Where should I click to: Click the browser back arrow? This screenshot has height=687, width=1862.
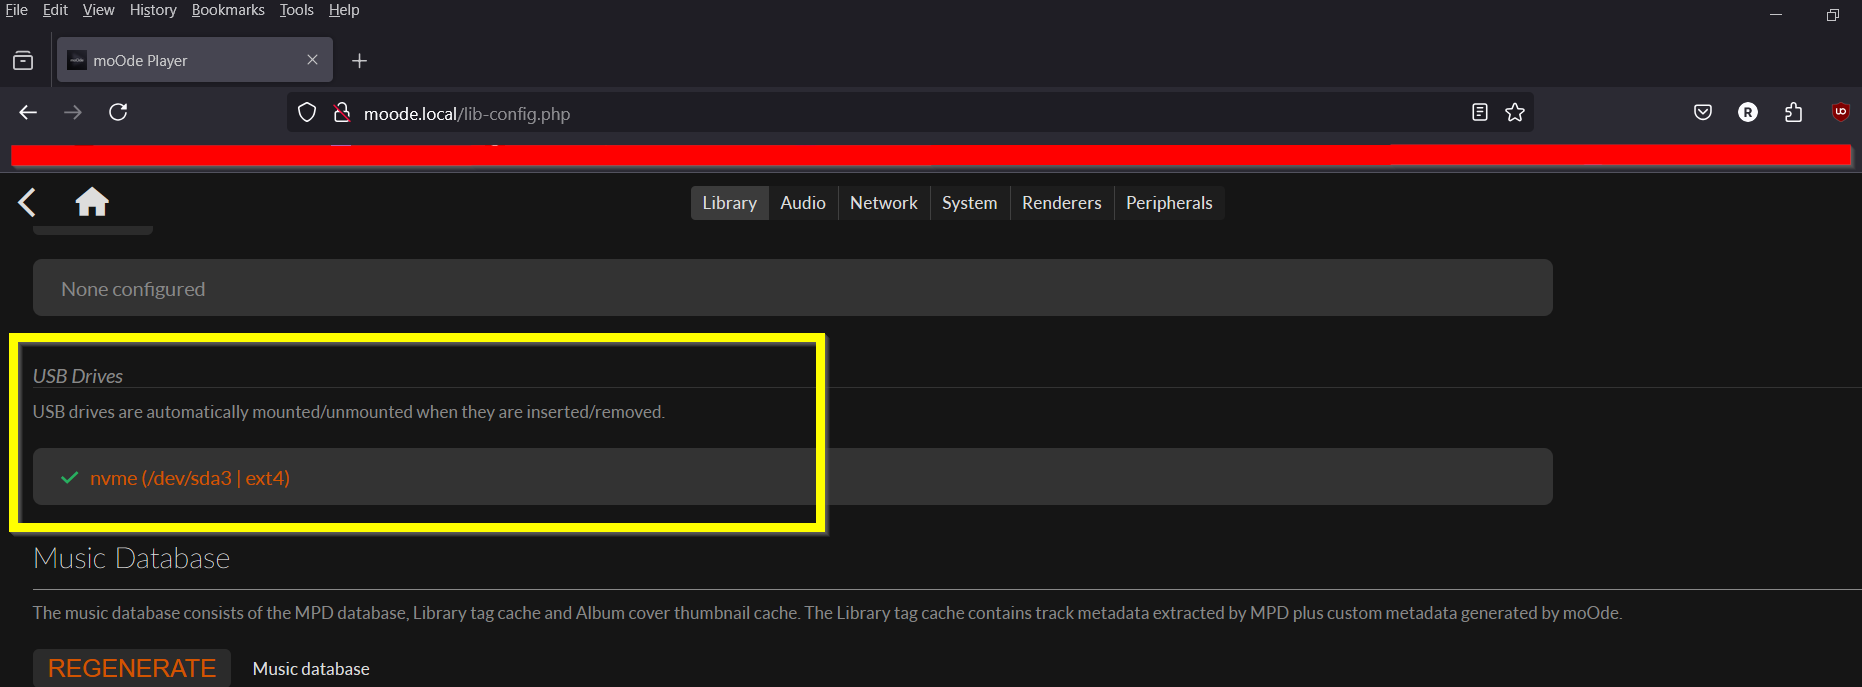pyautogui.click(x=28, y=112)
